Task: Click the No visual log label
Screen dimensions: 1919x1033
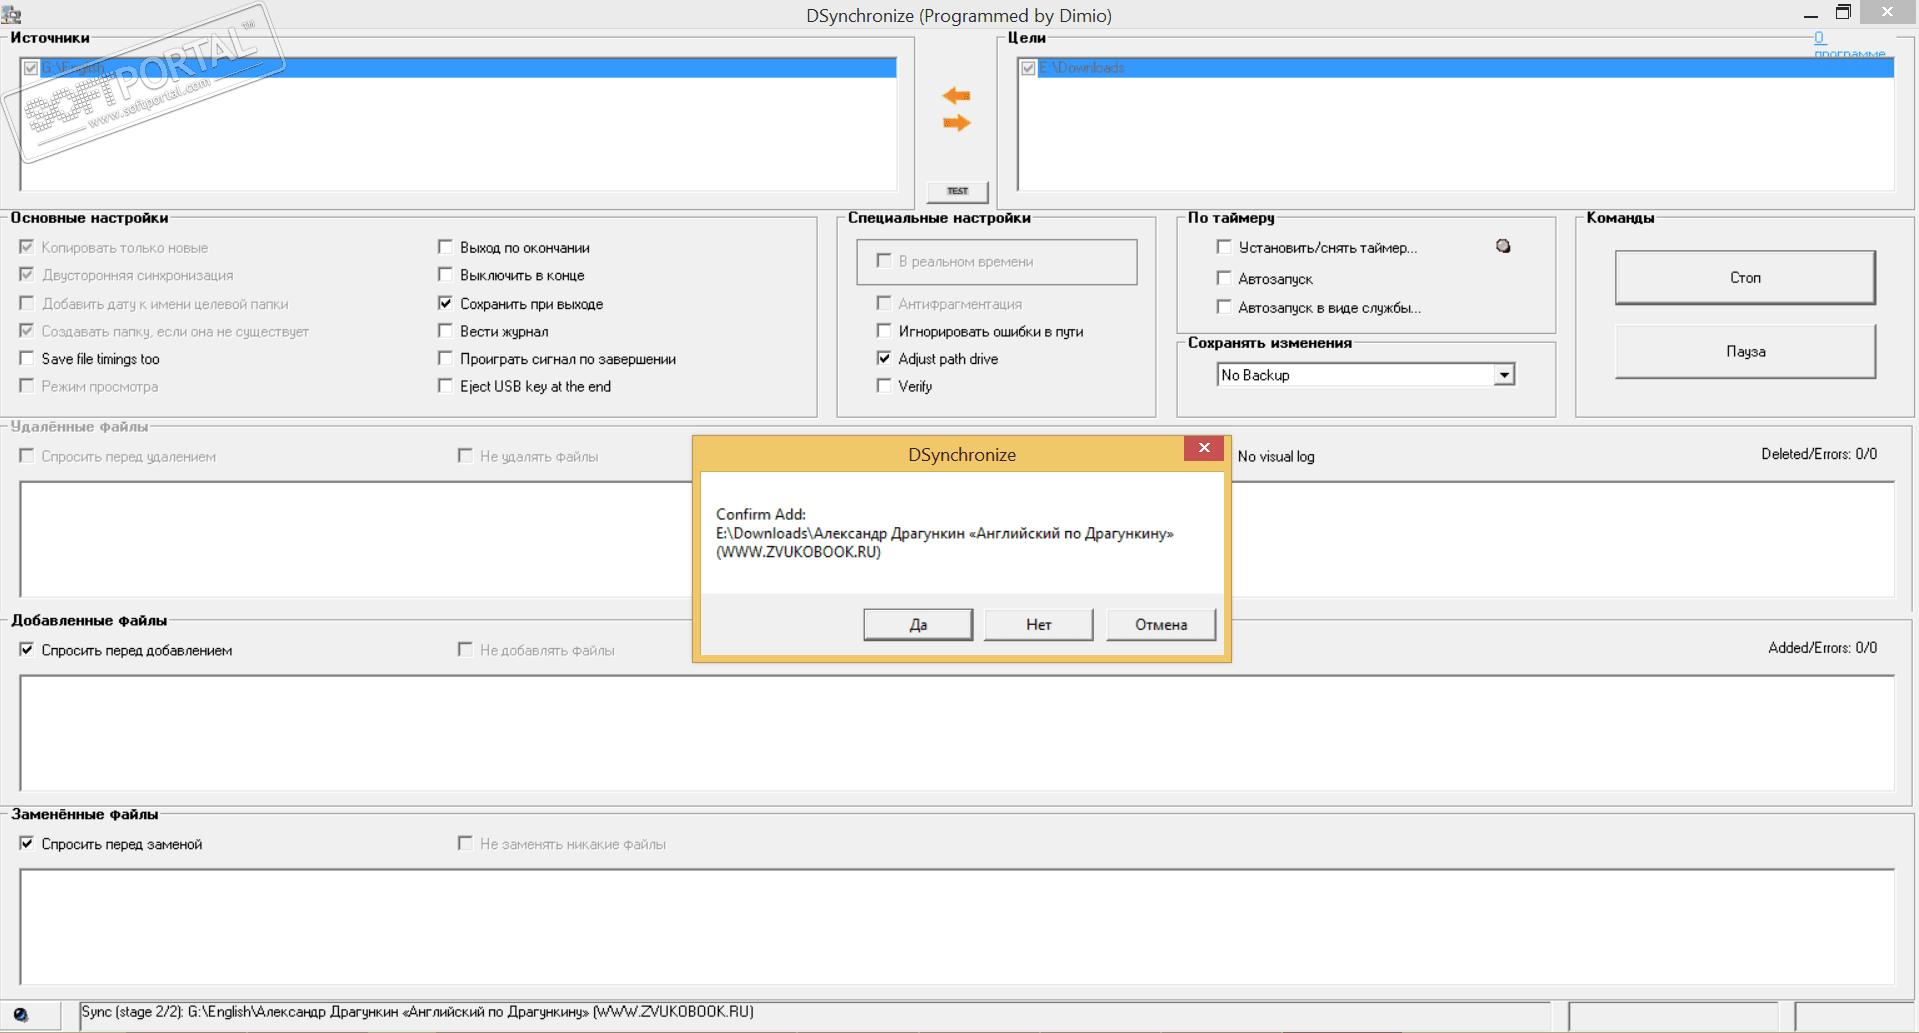Action: click(1276, 456)
